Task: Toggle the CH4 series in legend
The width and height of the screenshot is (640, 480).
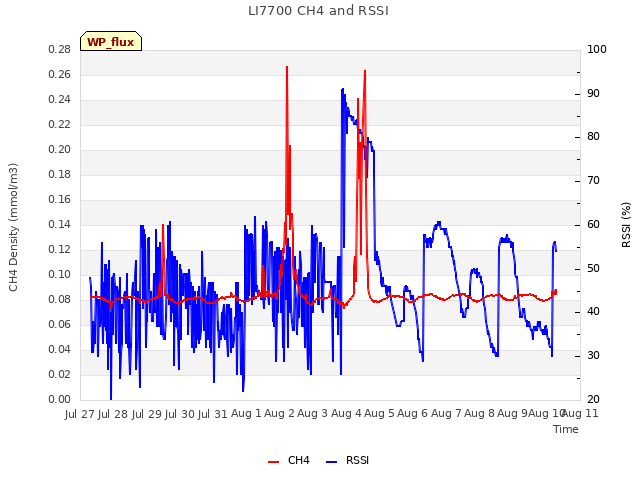Action: pos(289,460)
